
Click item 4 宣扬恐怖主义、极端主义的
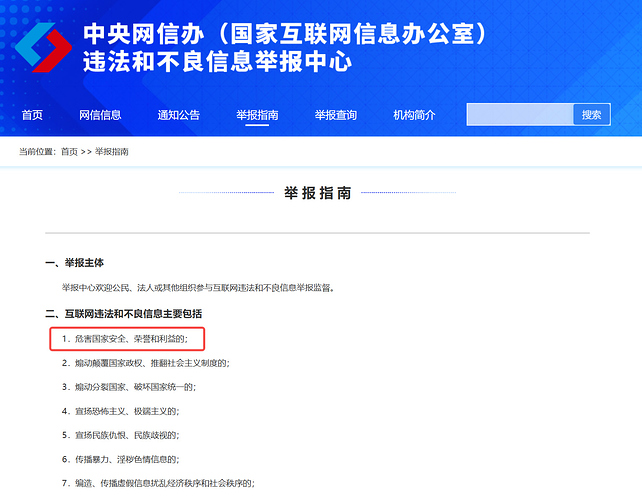pyautogui.click(x=120, y=411)
